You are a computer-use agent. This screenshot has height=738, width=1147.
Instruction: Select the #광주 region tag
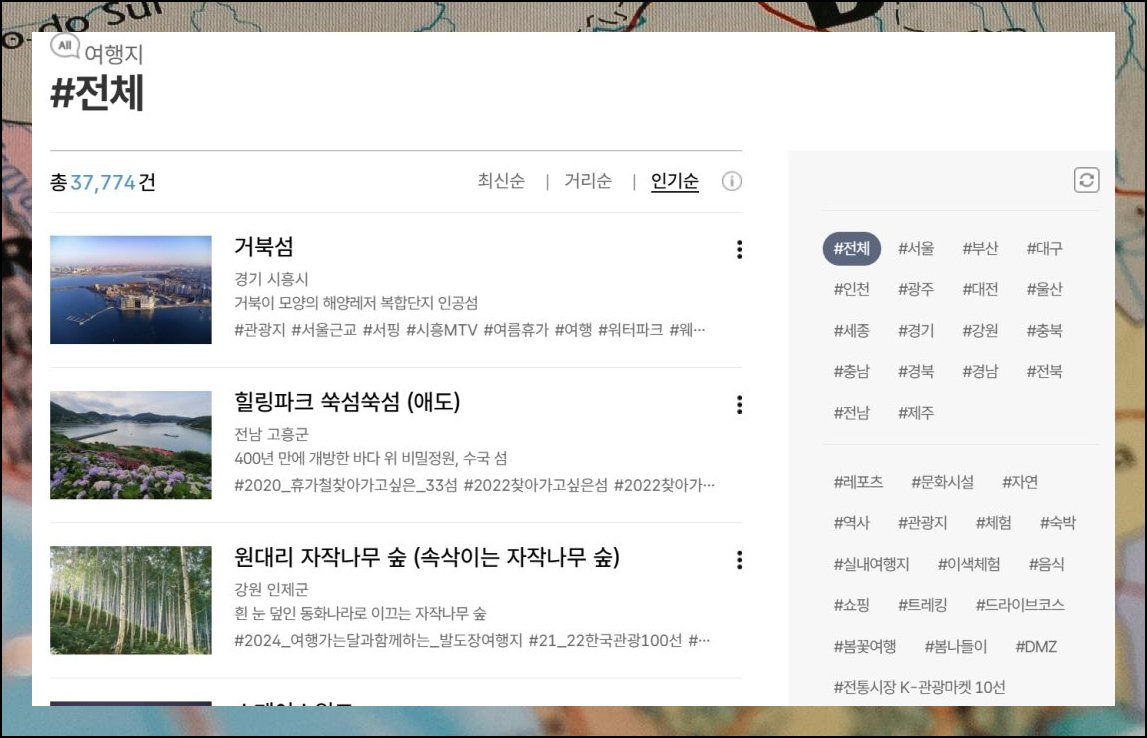coord(916,290)
